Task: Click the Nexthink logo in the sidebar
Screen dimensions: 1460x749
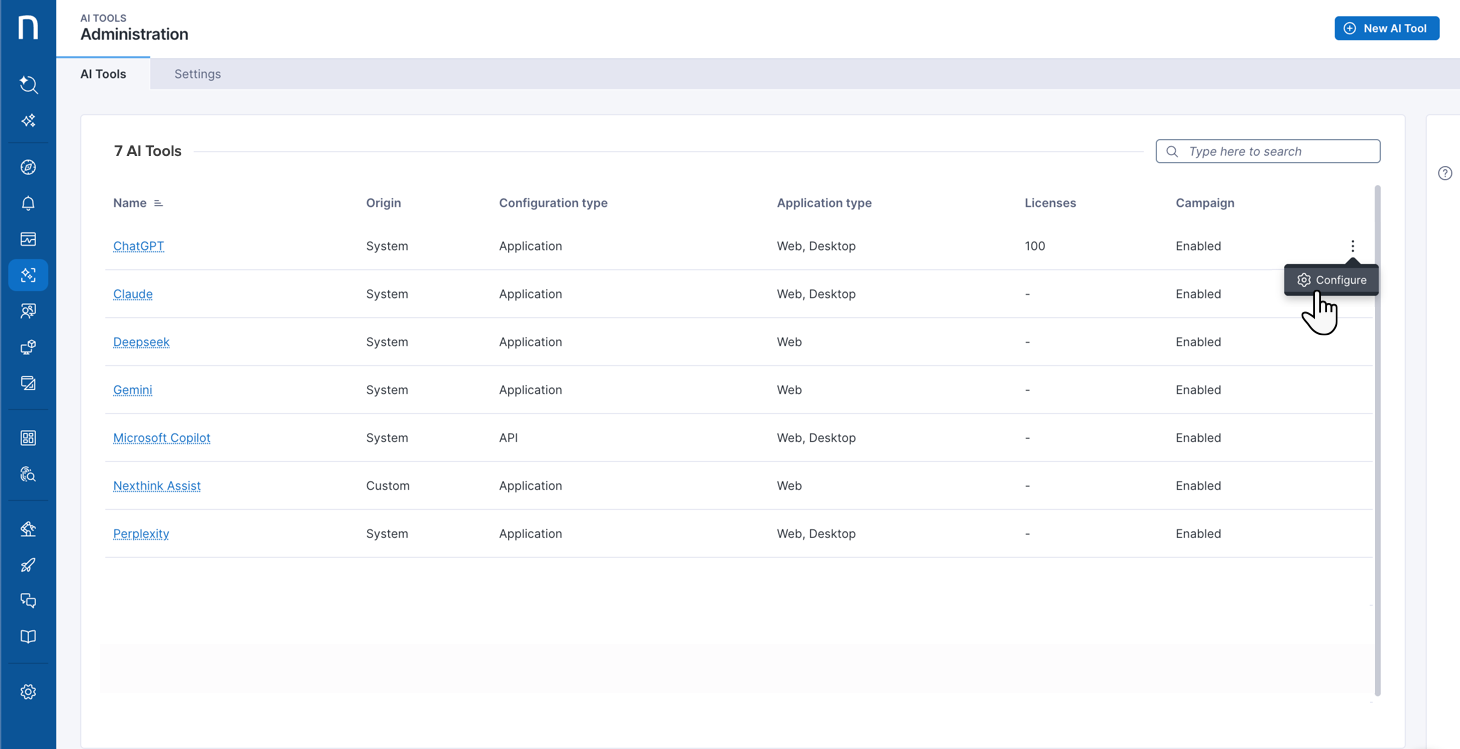Action: pos(28,27)
